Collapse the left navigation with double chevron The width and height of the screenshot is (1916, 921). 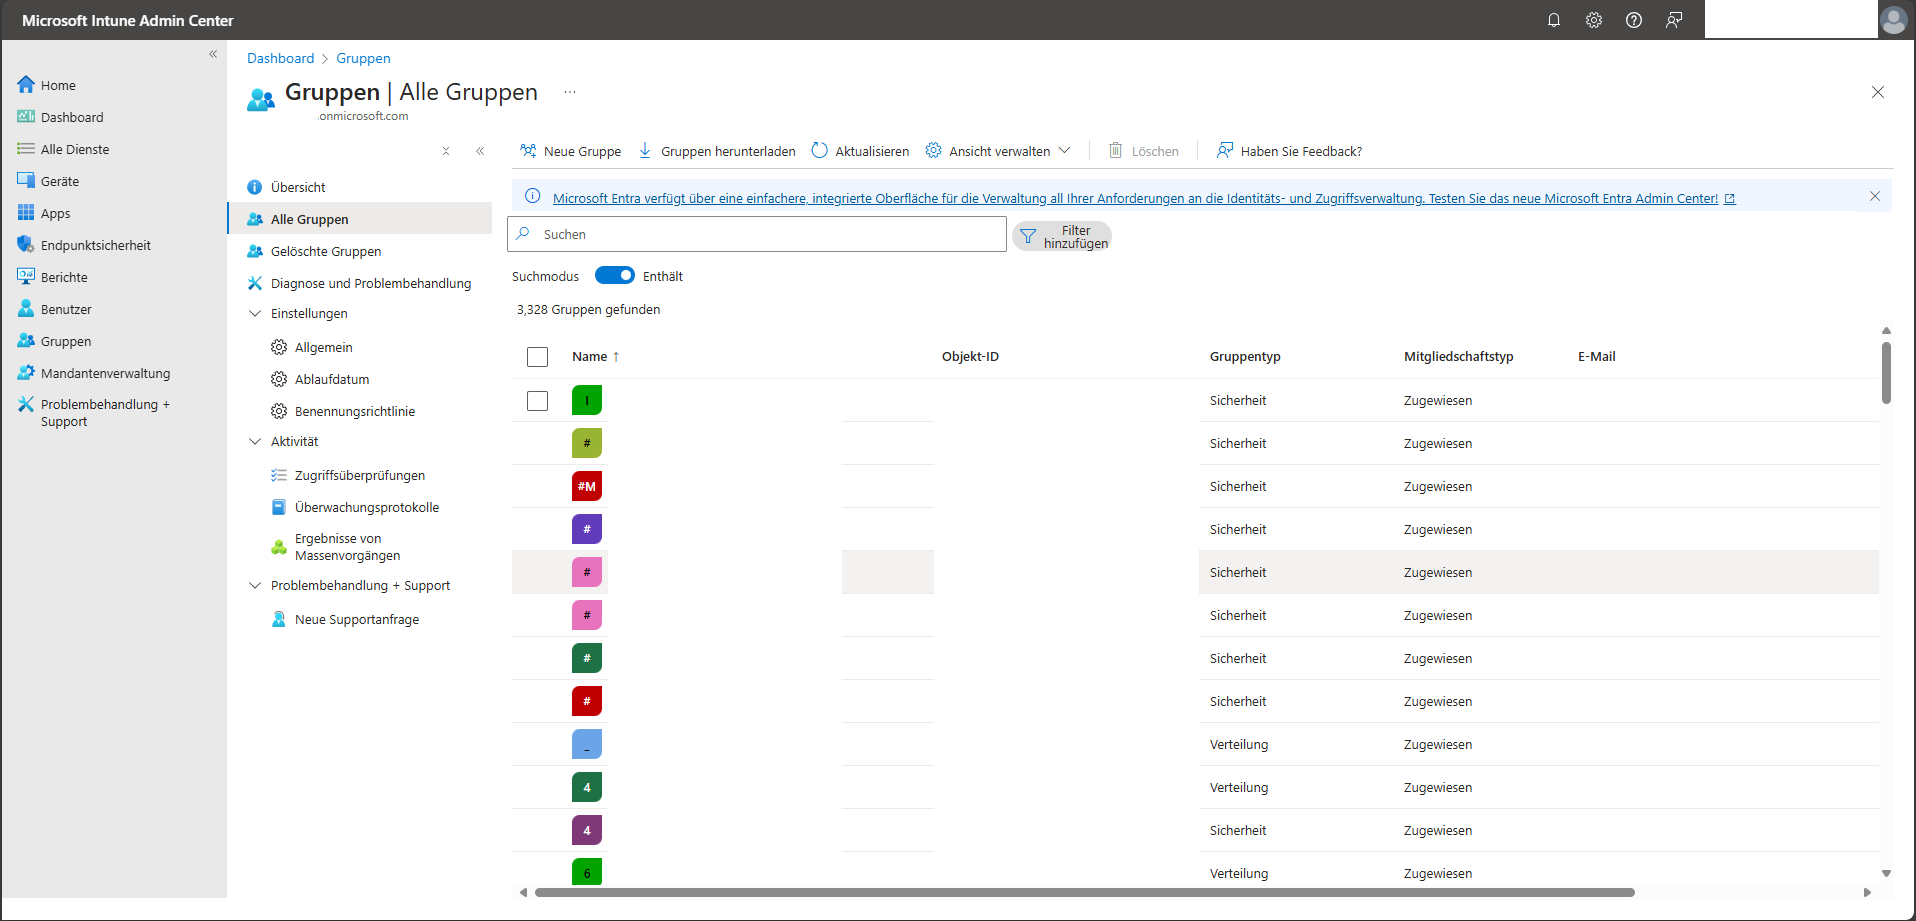pos(213,54)
